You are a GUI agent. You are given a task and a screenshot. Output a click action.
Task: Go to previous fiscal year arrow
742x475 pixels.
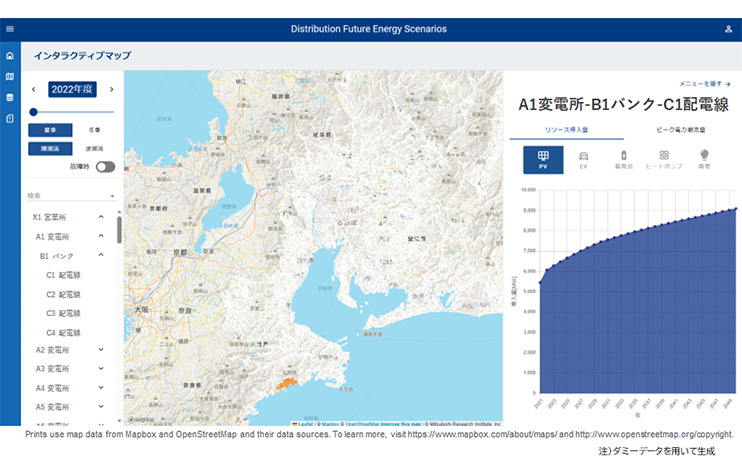click(x=34, y=89)
